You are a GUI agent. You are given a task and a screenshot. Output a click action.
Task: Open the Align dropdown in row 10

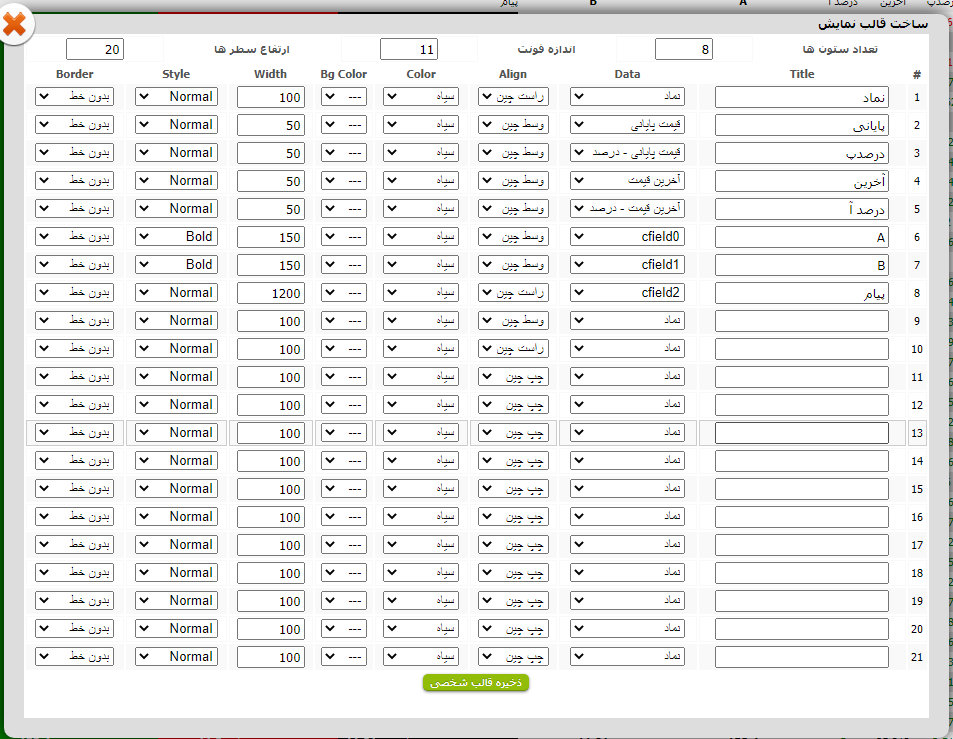tap(513, 349)
